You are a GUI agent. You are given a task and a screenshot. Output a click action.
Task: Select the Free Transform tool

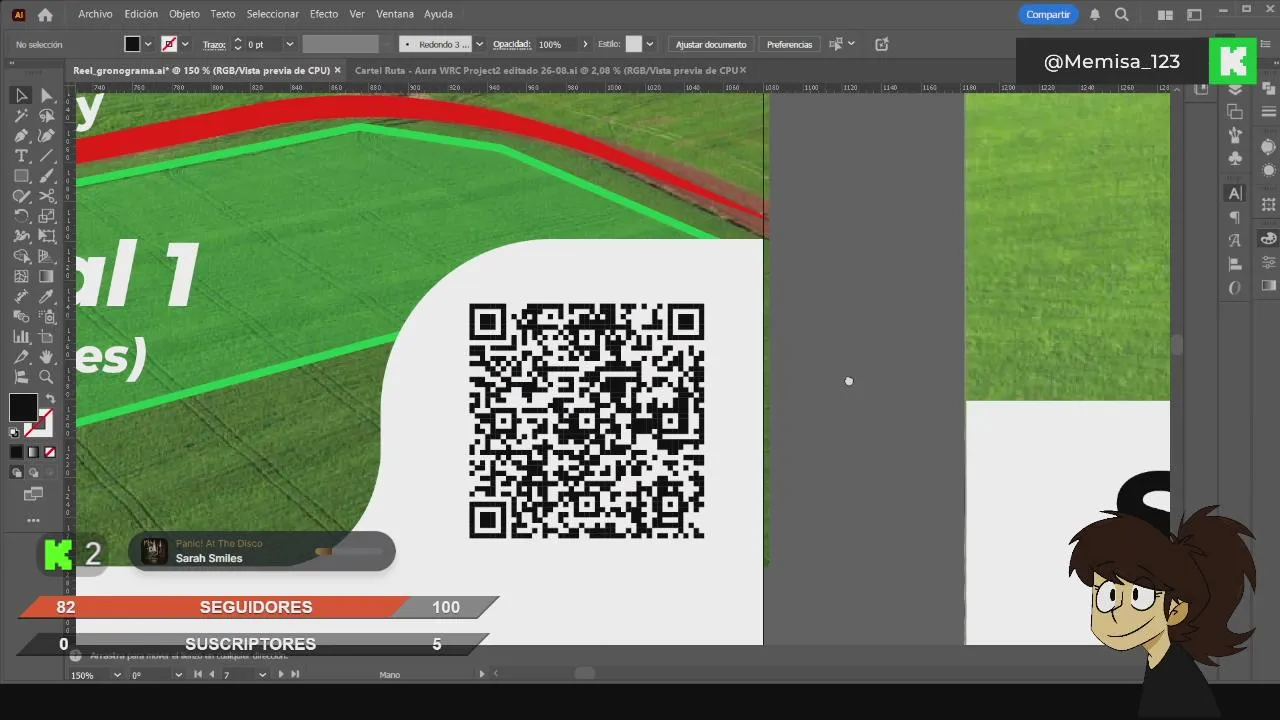pos(46,236)
